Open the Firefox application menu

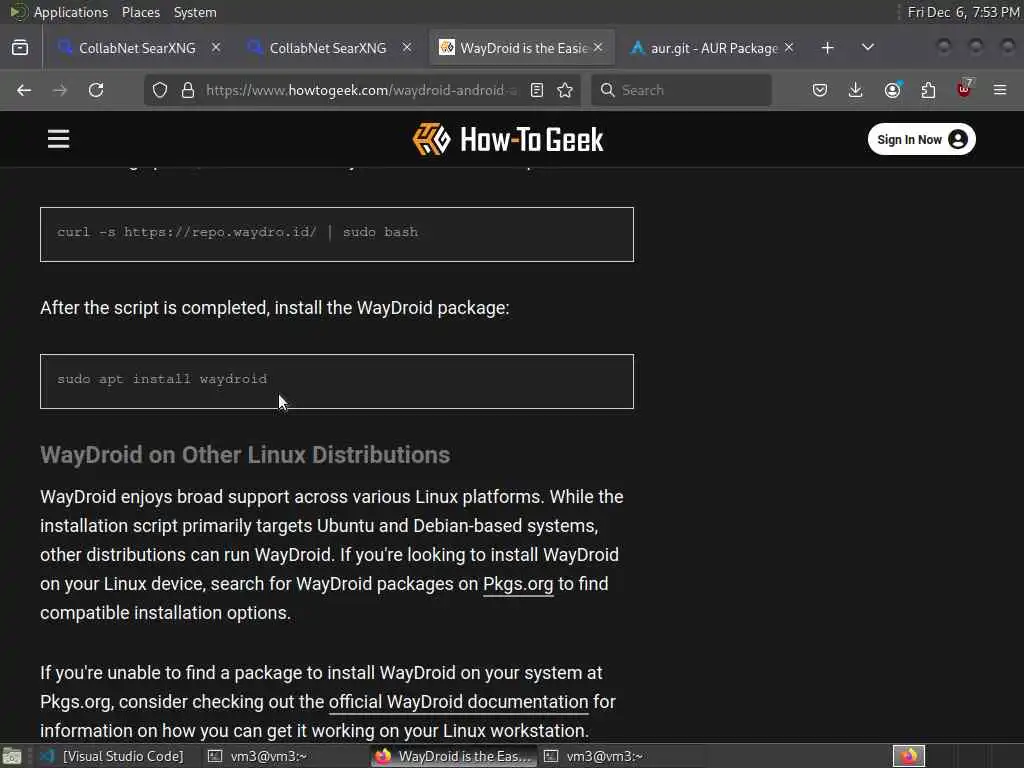pyautogui.click(x=1000, y=90)
